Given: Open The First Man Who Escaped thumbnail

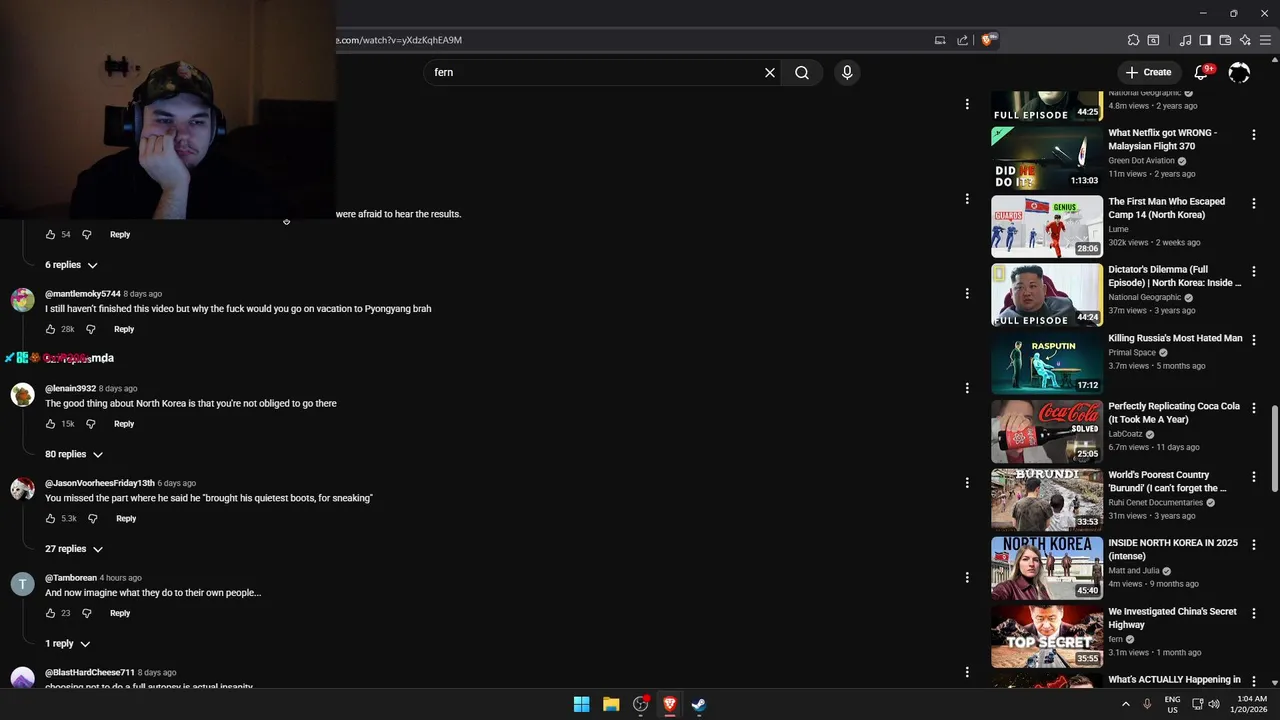Looking at the screenshot, I should tap(1047, 226).
